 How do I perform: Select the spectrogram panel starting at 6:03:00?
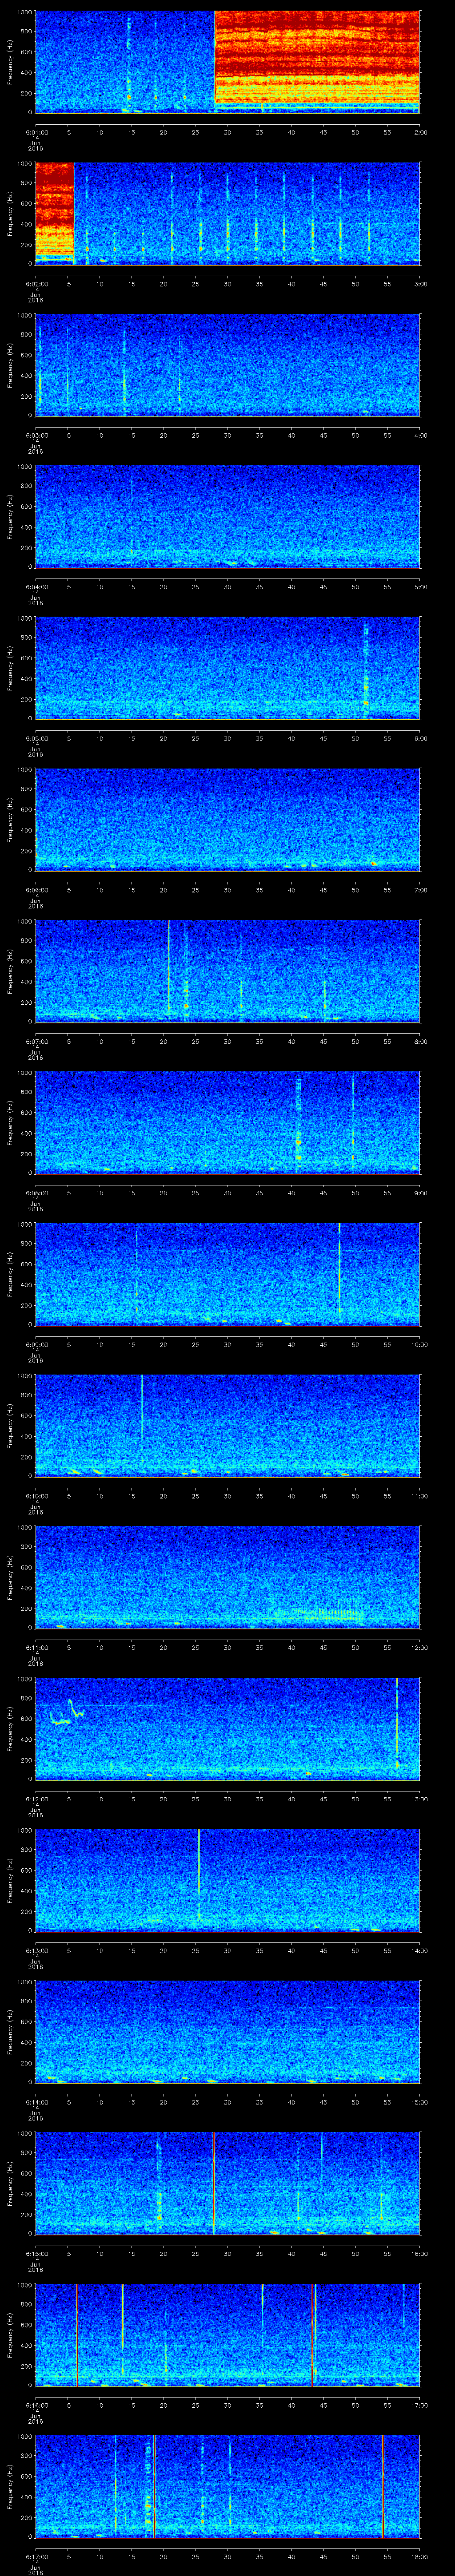click(x=227, y=365)
